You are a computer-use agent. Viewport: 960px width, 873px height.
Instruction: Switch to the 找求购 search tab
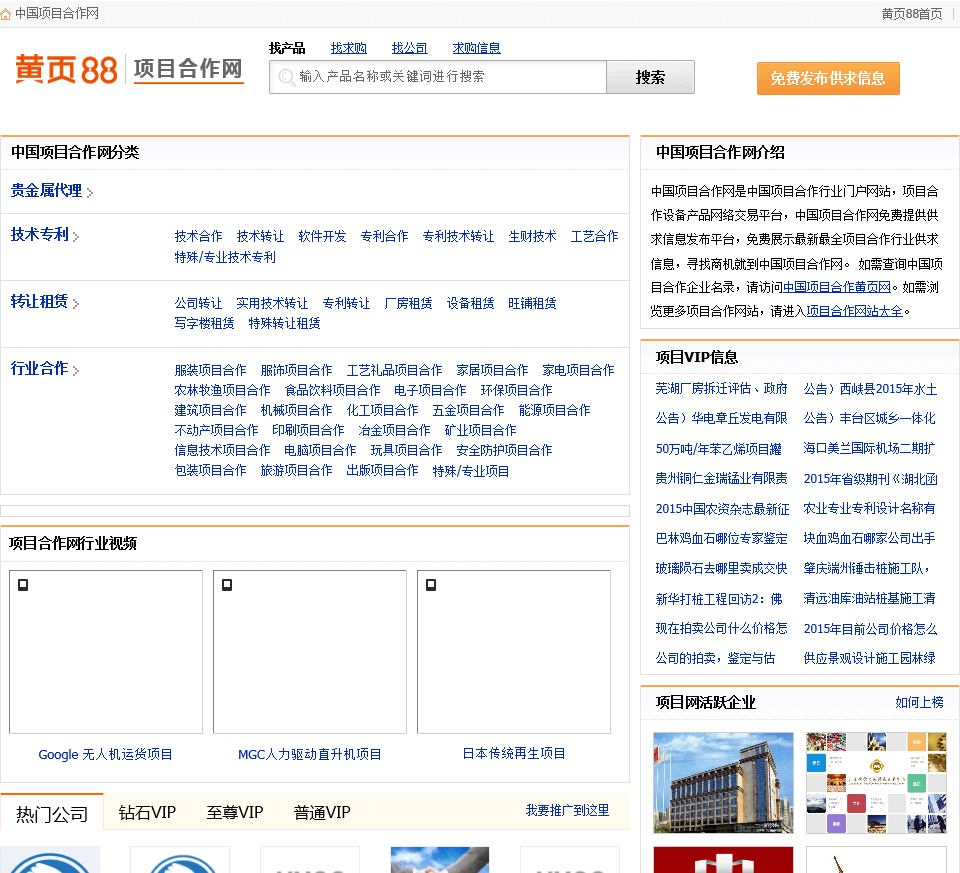click(349, 48)
